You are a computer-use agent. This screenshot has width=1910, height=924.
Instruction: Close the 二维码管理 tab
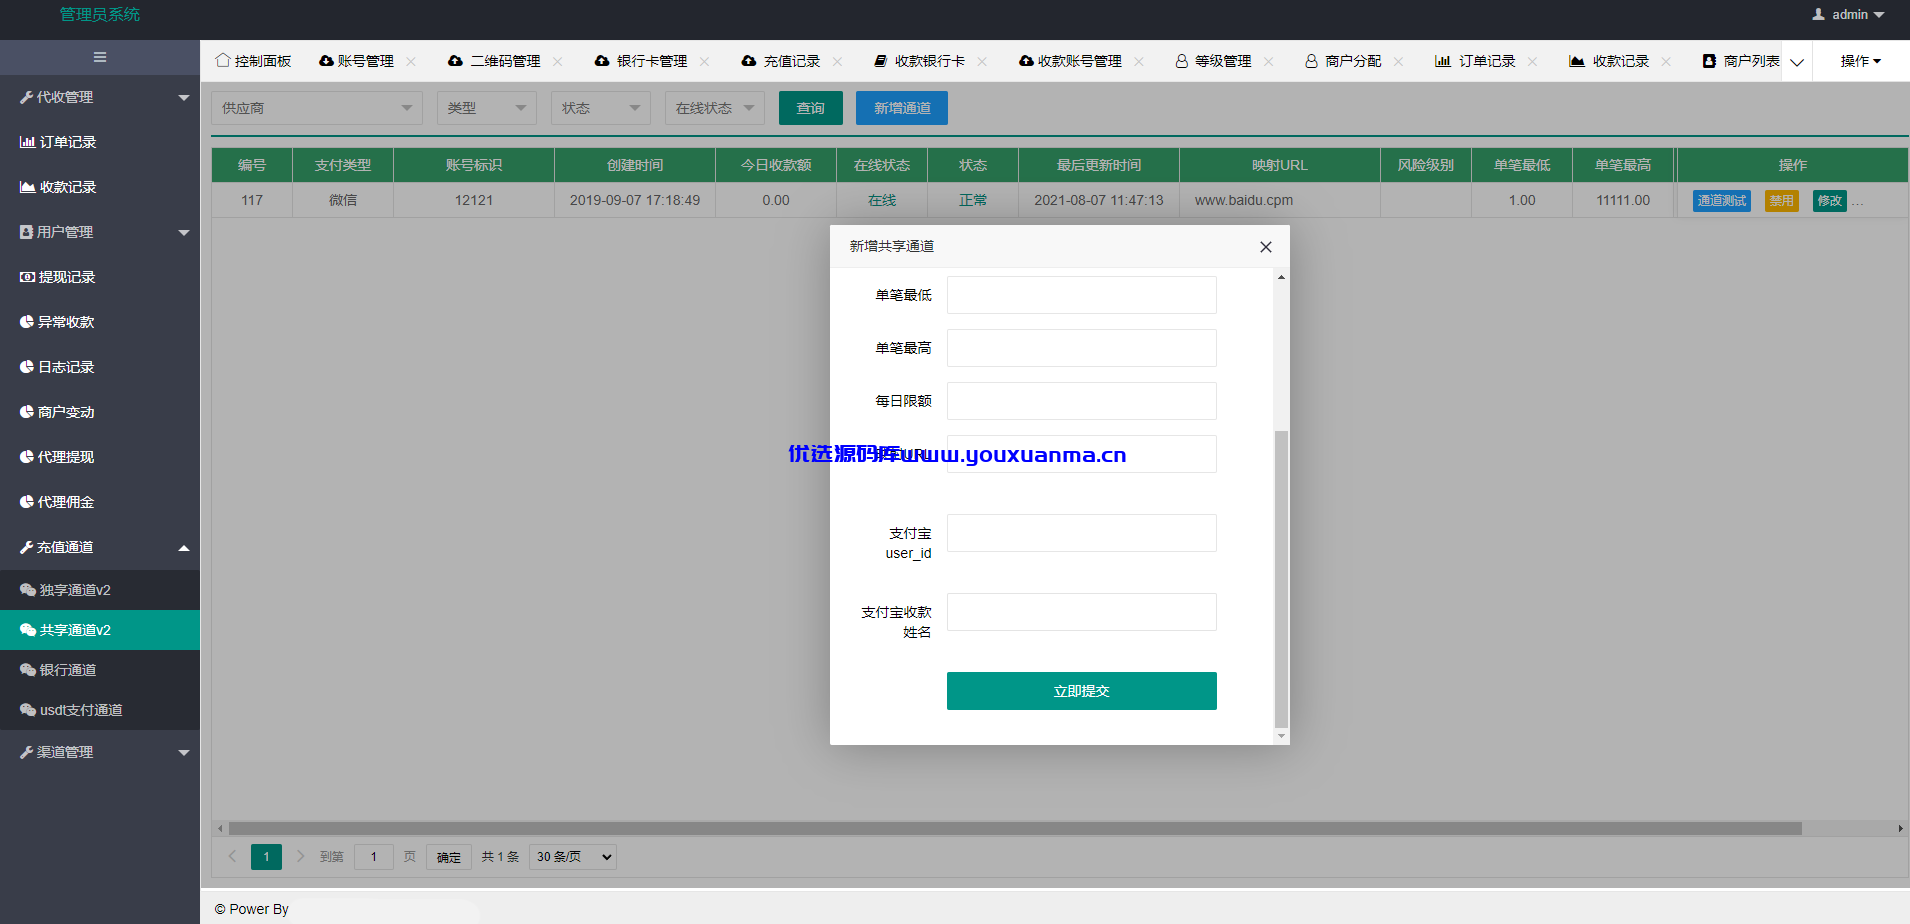coord(557,62)
